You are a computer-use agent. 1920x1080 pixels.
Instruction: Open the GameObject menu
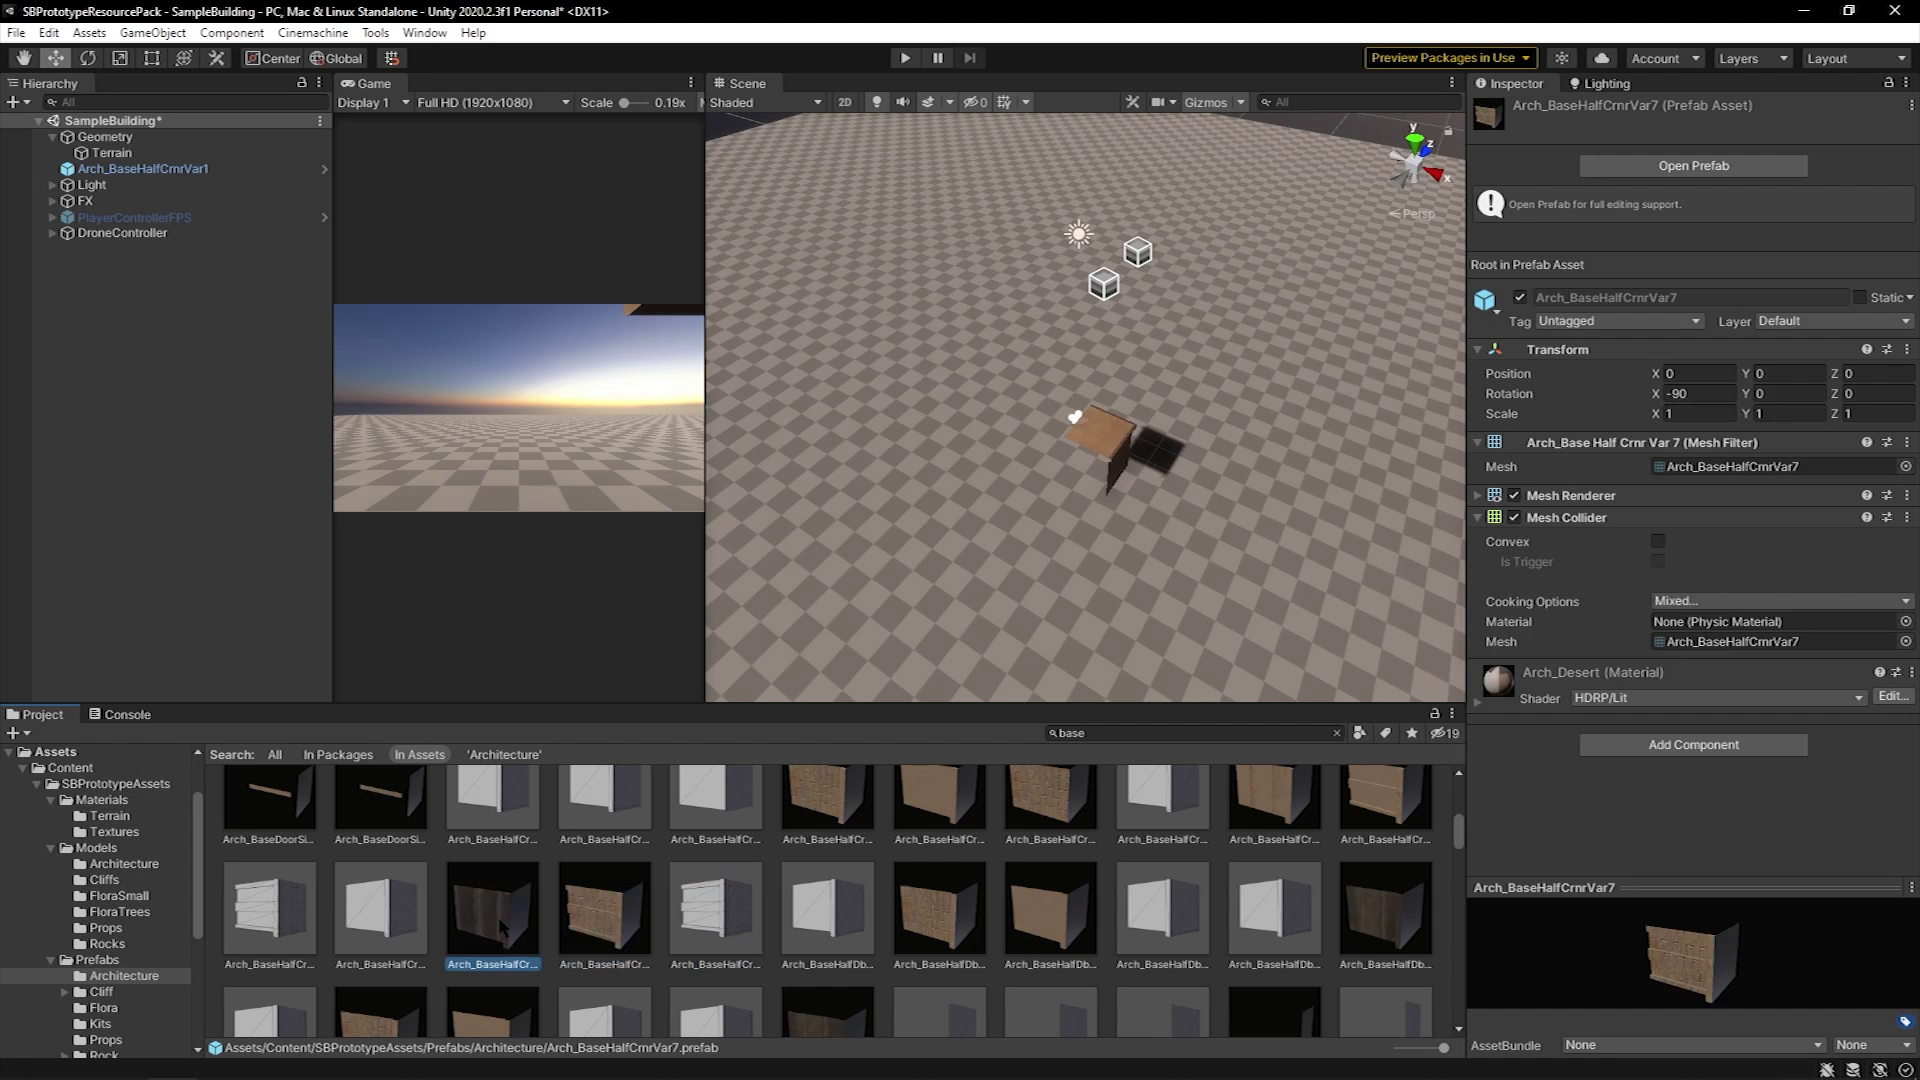(x=152, y=32)
